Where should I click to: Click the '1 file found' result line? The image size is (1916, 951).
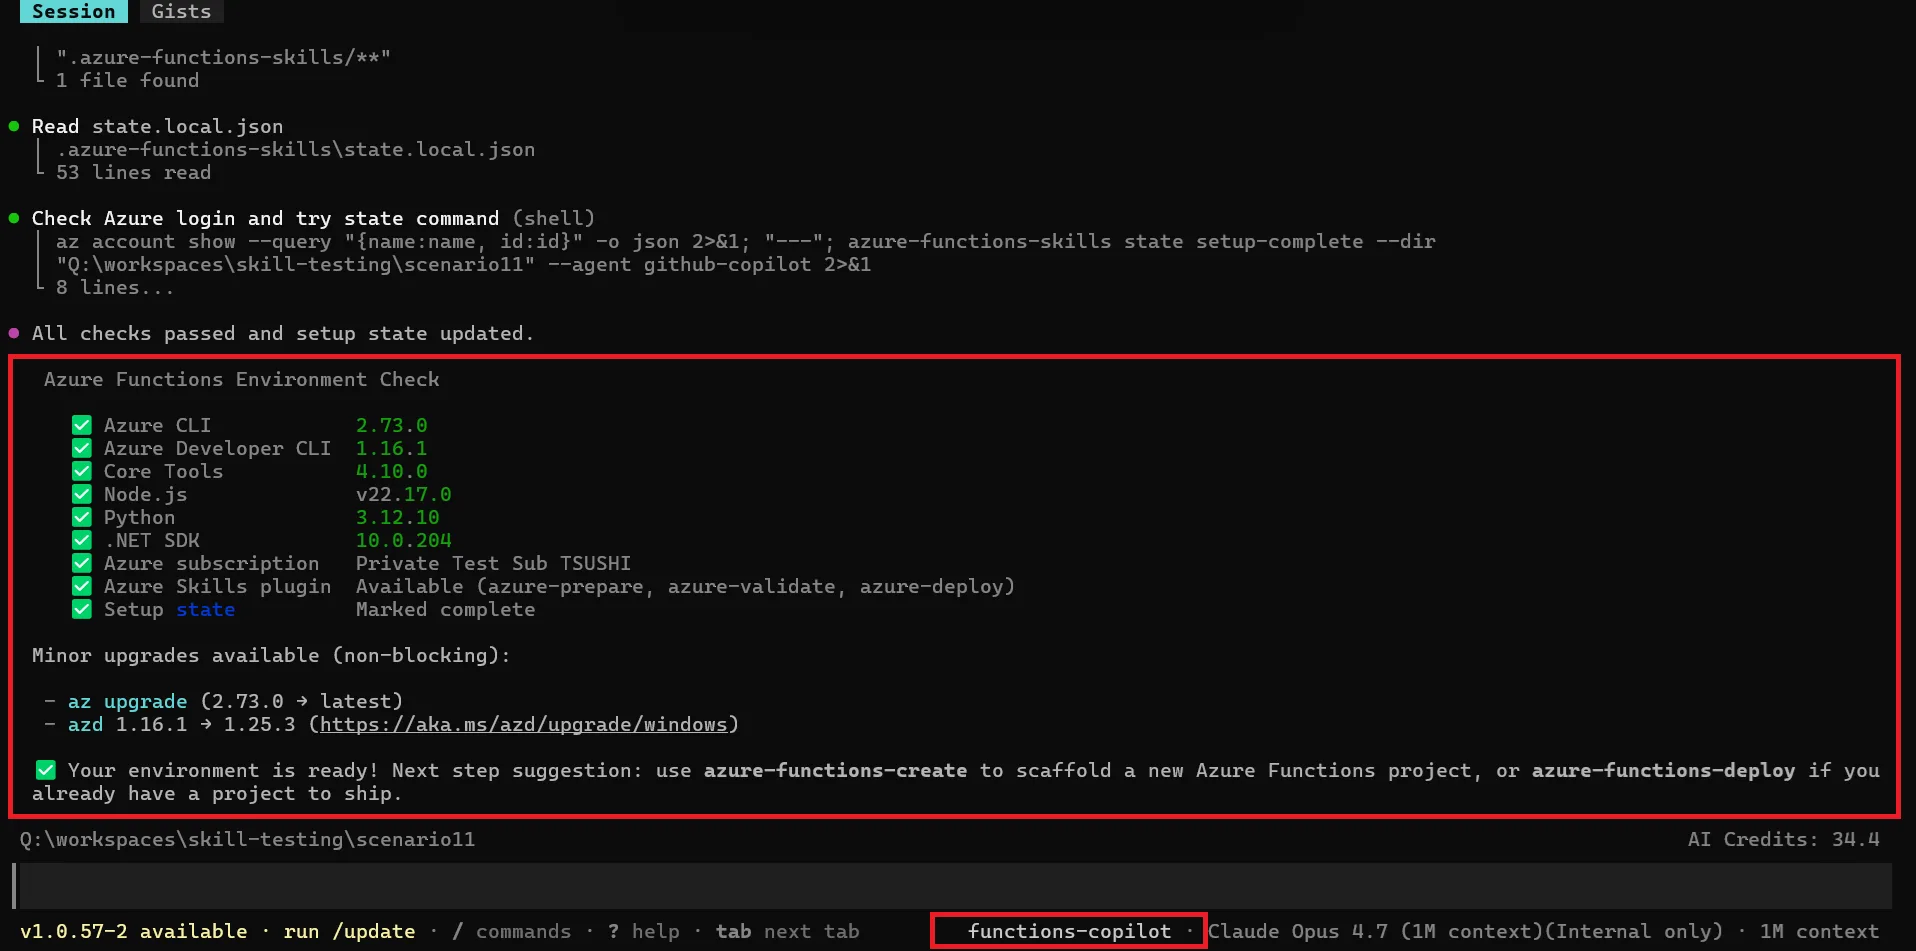point(127,80)
